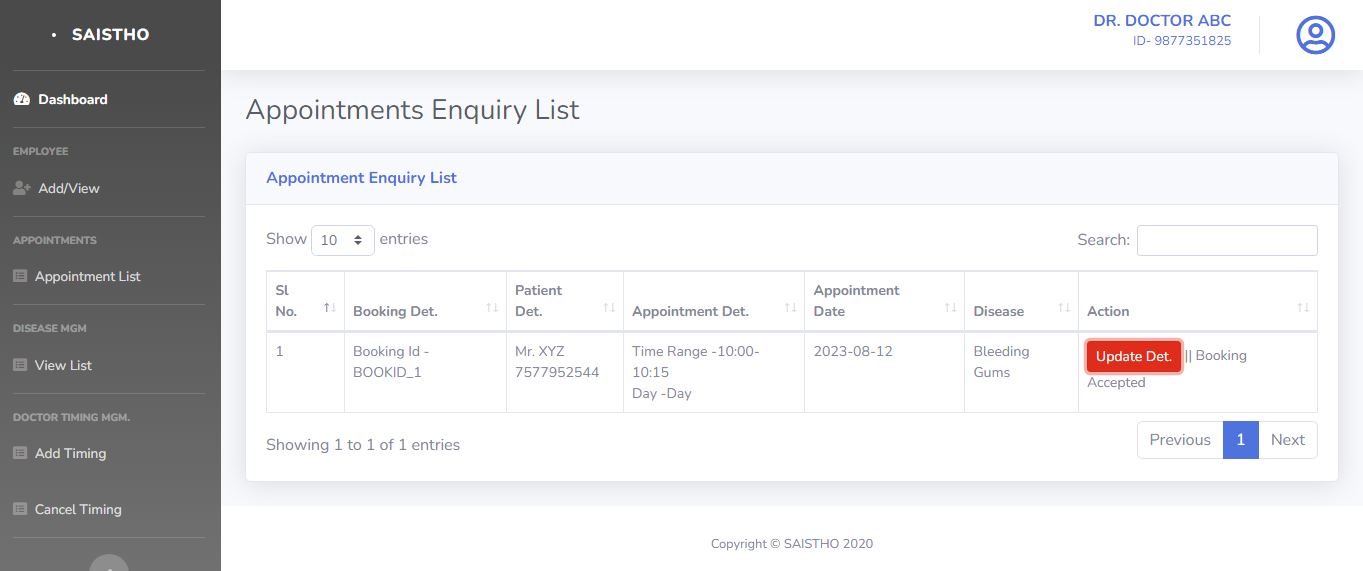Sort by Booking Det. column arrows
Screen dimensions: 1363x571
tap(491, 308)
